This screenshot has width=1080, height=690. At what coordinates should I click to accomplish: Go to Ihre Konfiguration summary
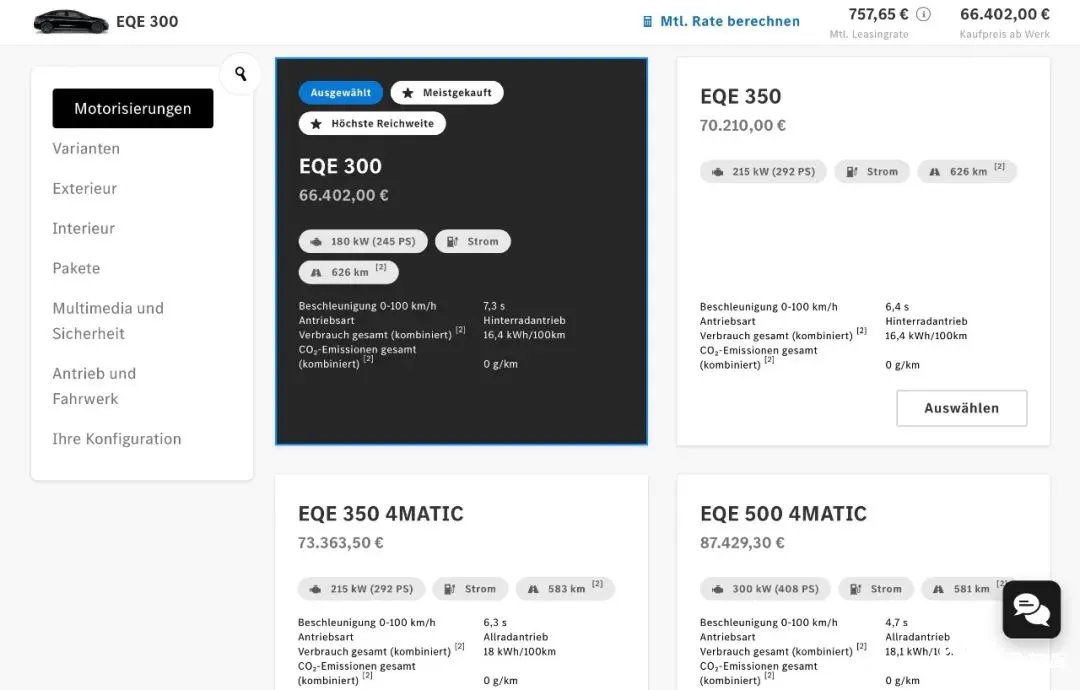(117, 439)
